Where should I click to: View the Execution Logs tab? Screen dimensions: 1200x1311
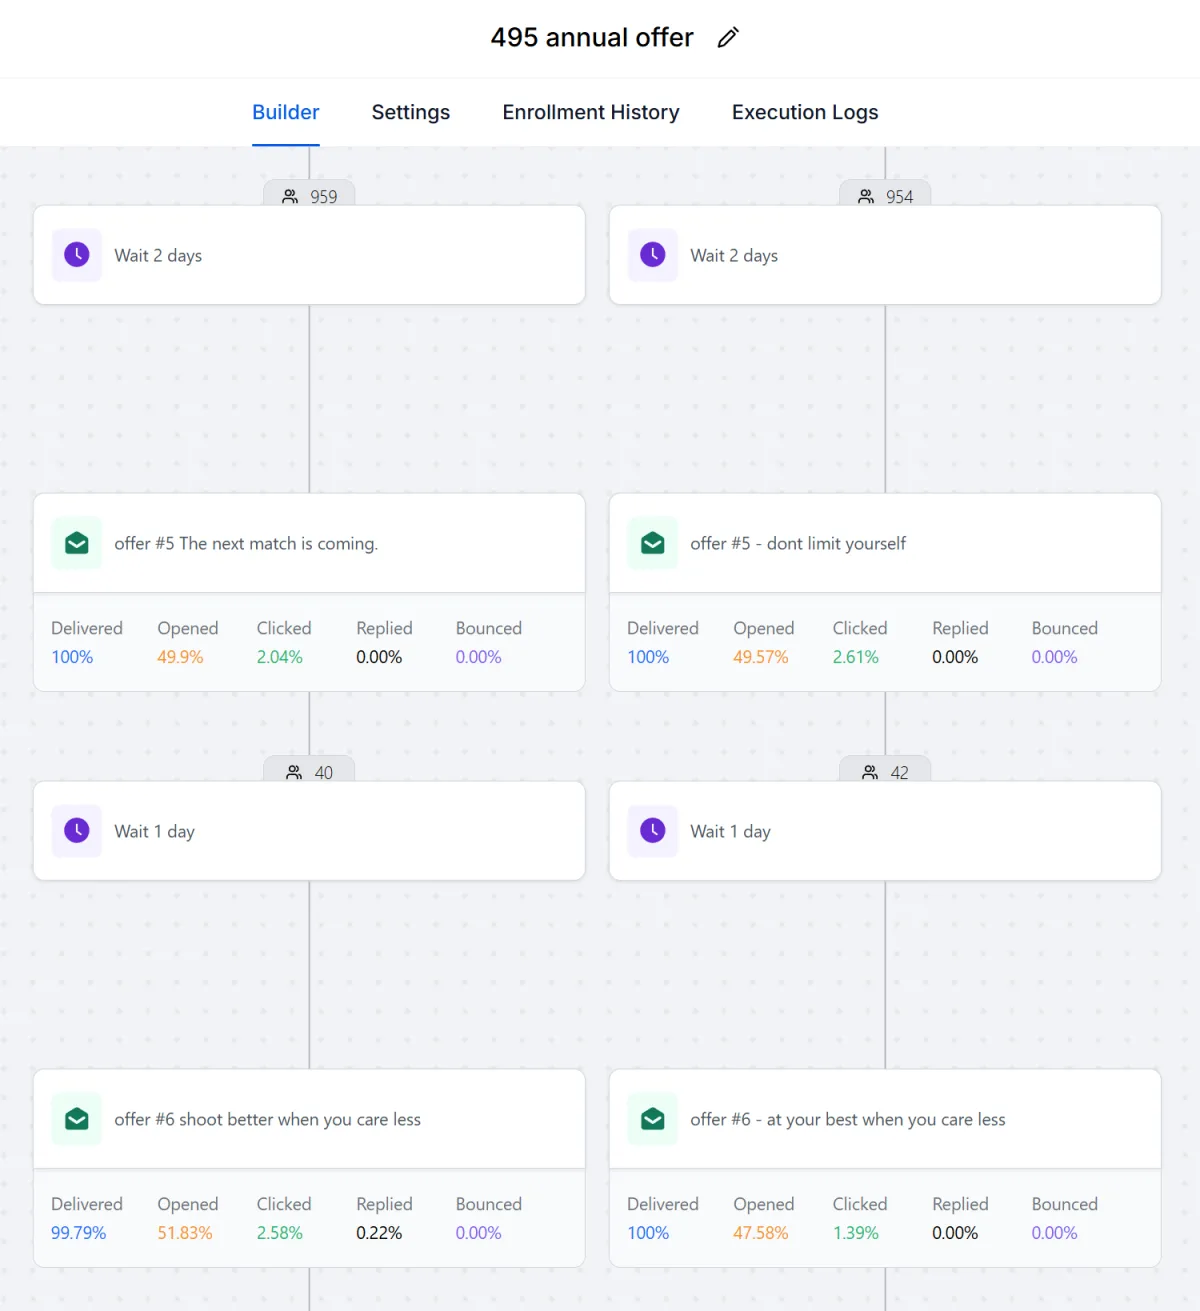pos(805,112)
